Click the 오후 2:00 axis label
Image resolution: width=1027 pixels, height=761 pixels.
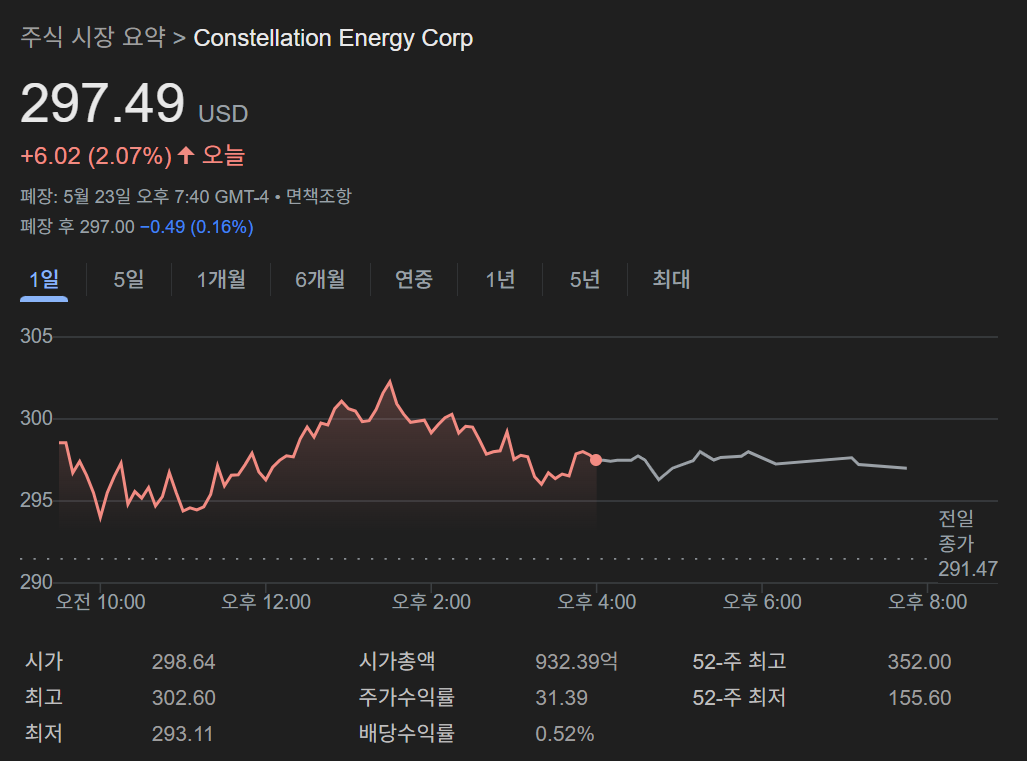click(431, 602)
